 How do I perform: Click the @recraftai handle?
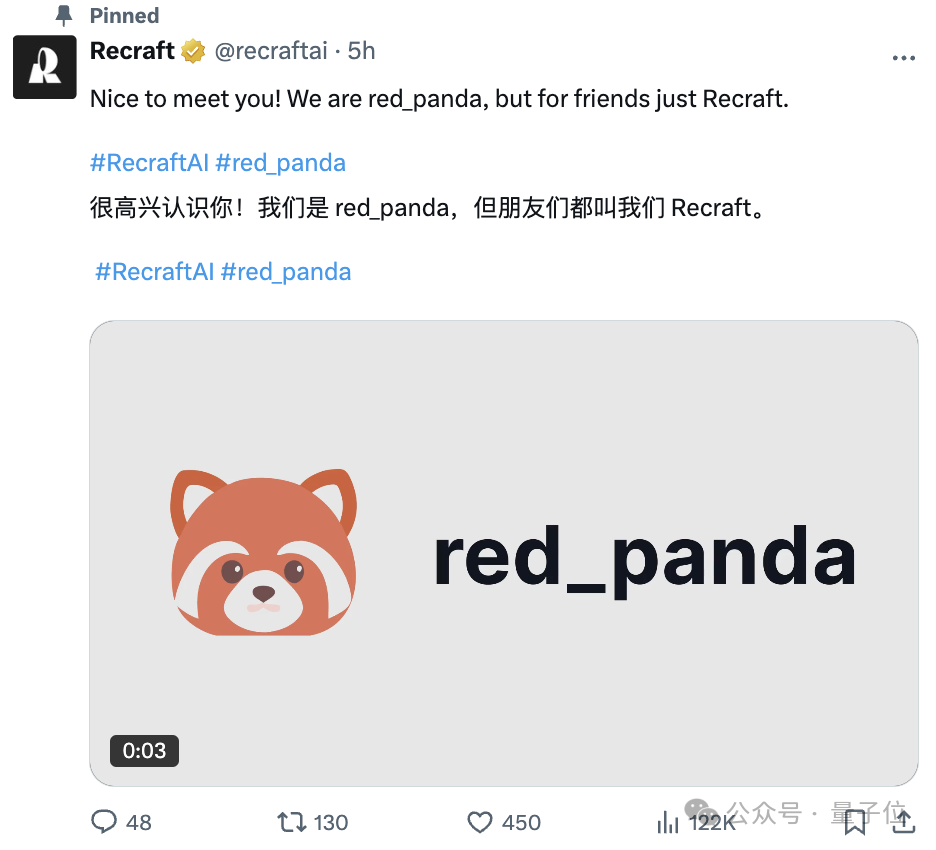tap(271, 51)
